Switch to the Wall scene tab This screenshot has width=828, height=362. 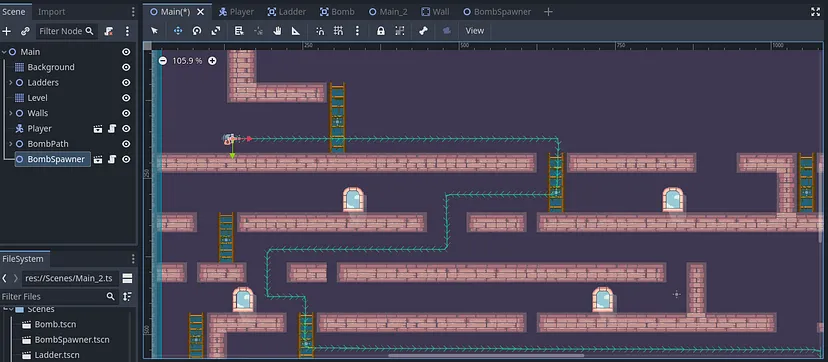[x=435, y=12]
